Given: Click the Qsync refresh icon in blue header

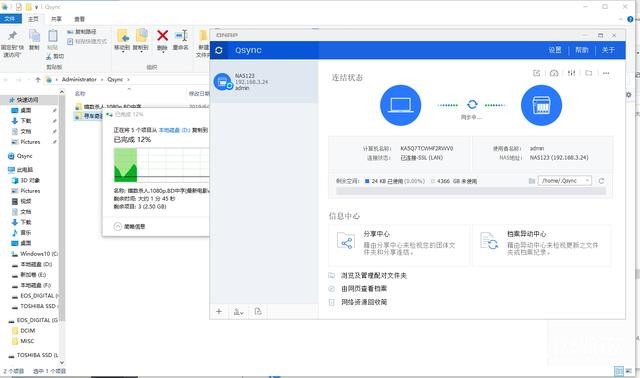Looking at the screenshot, I should (219, 50).
